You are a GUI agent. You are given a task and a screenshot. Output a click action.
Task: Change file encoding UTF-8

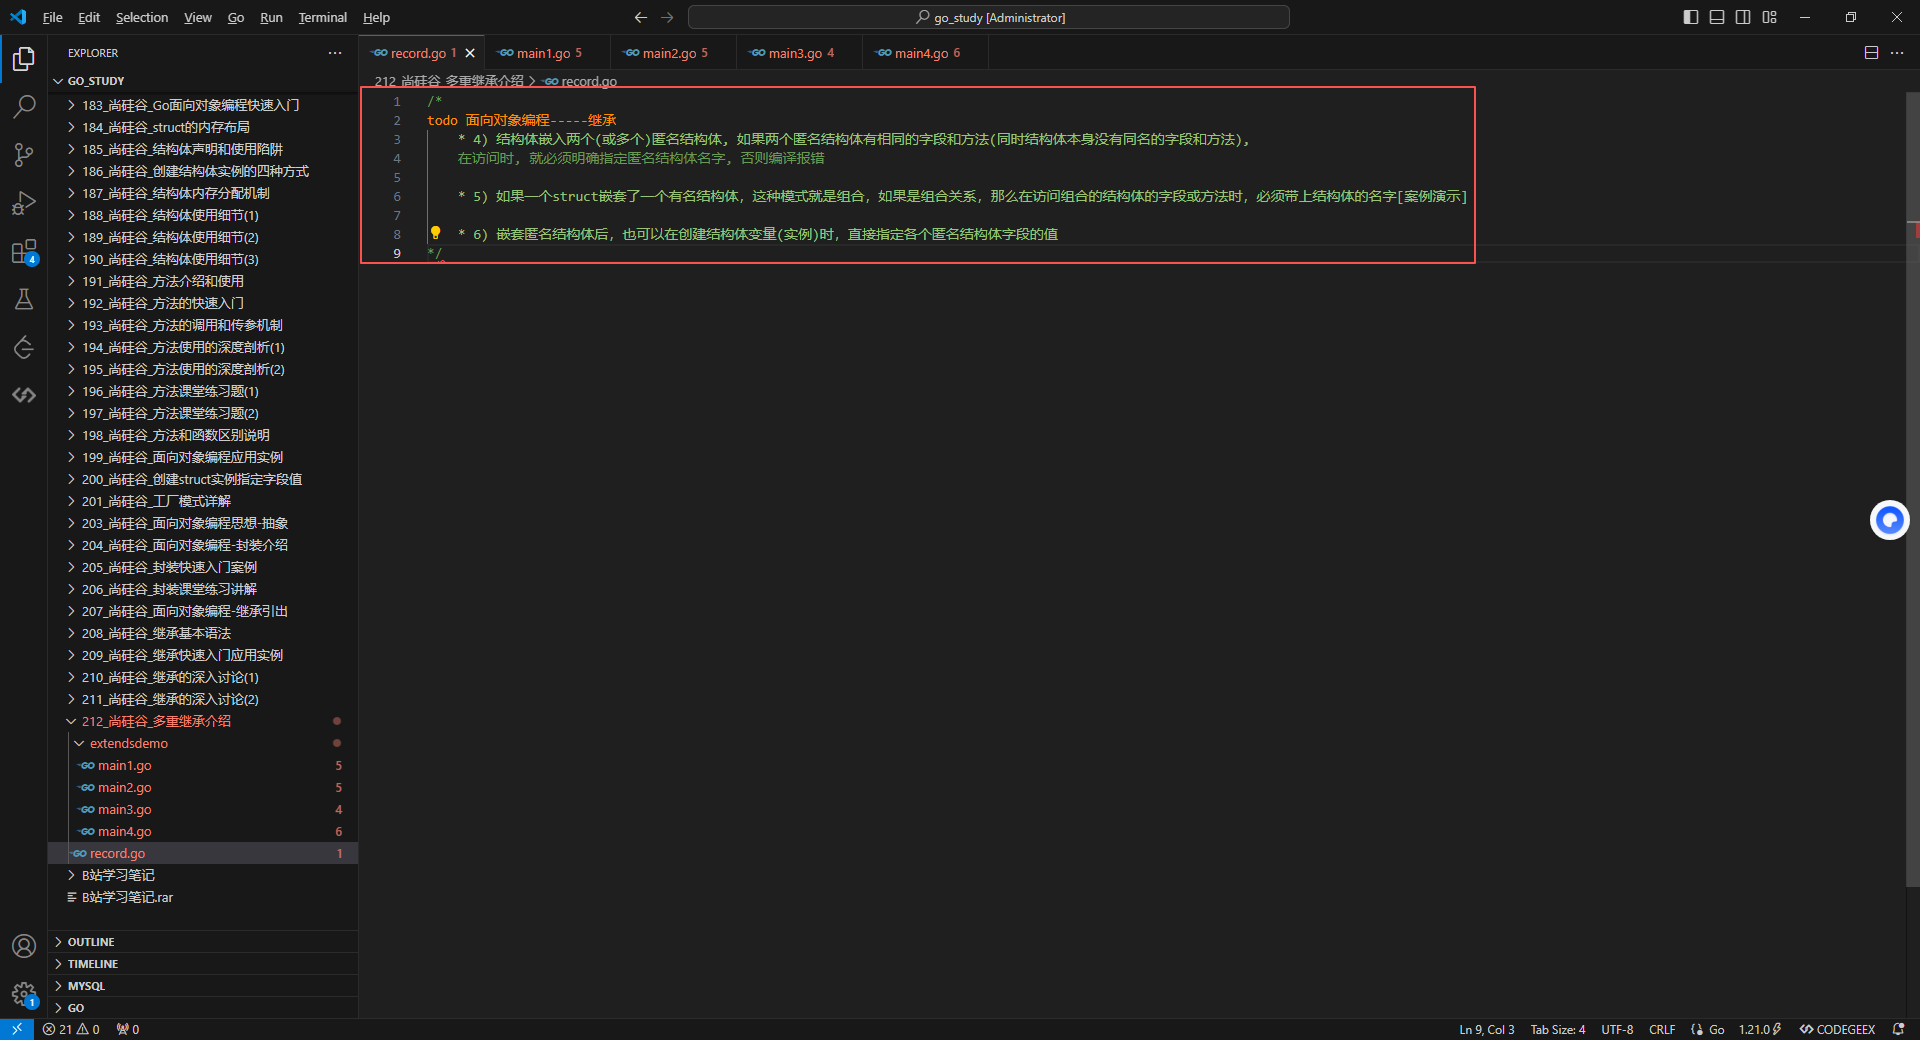click(1617, 1029)
